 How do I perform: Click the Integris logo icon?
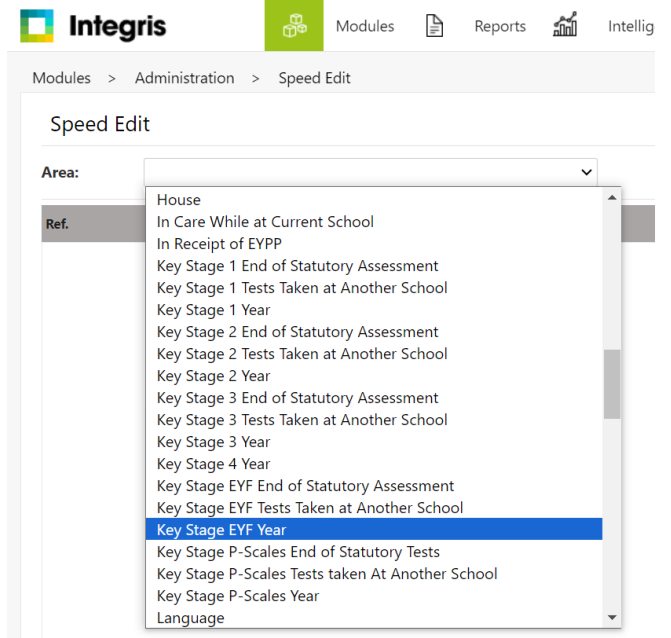pyautogui.click(x=36, y=26)
